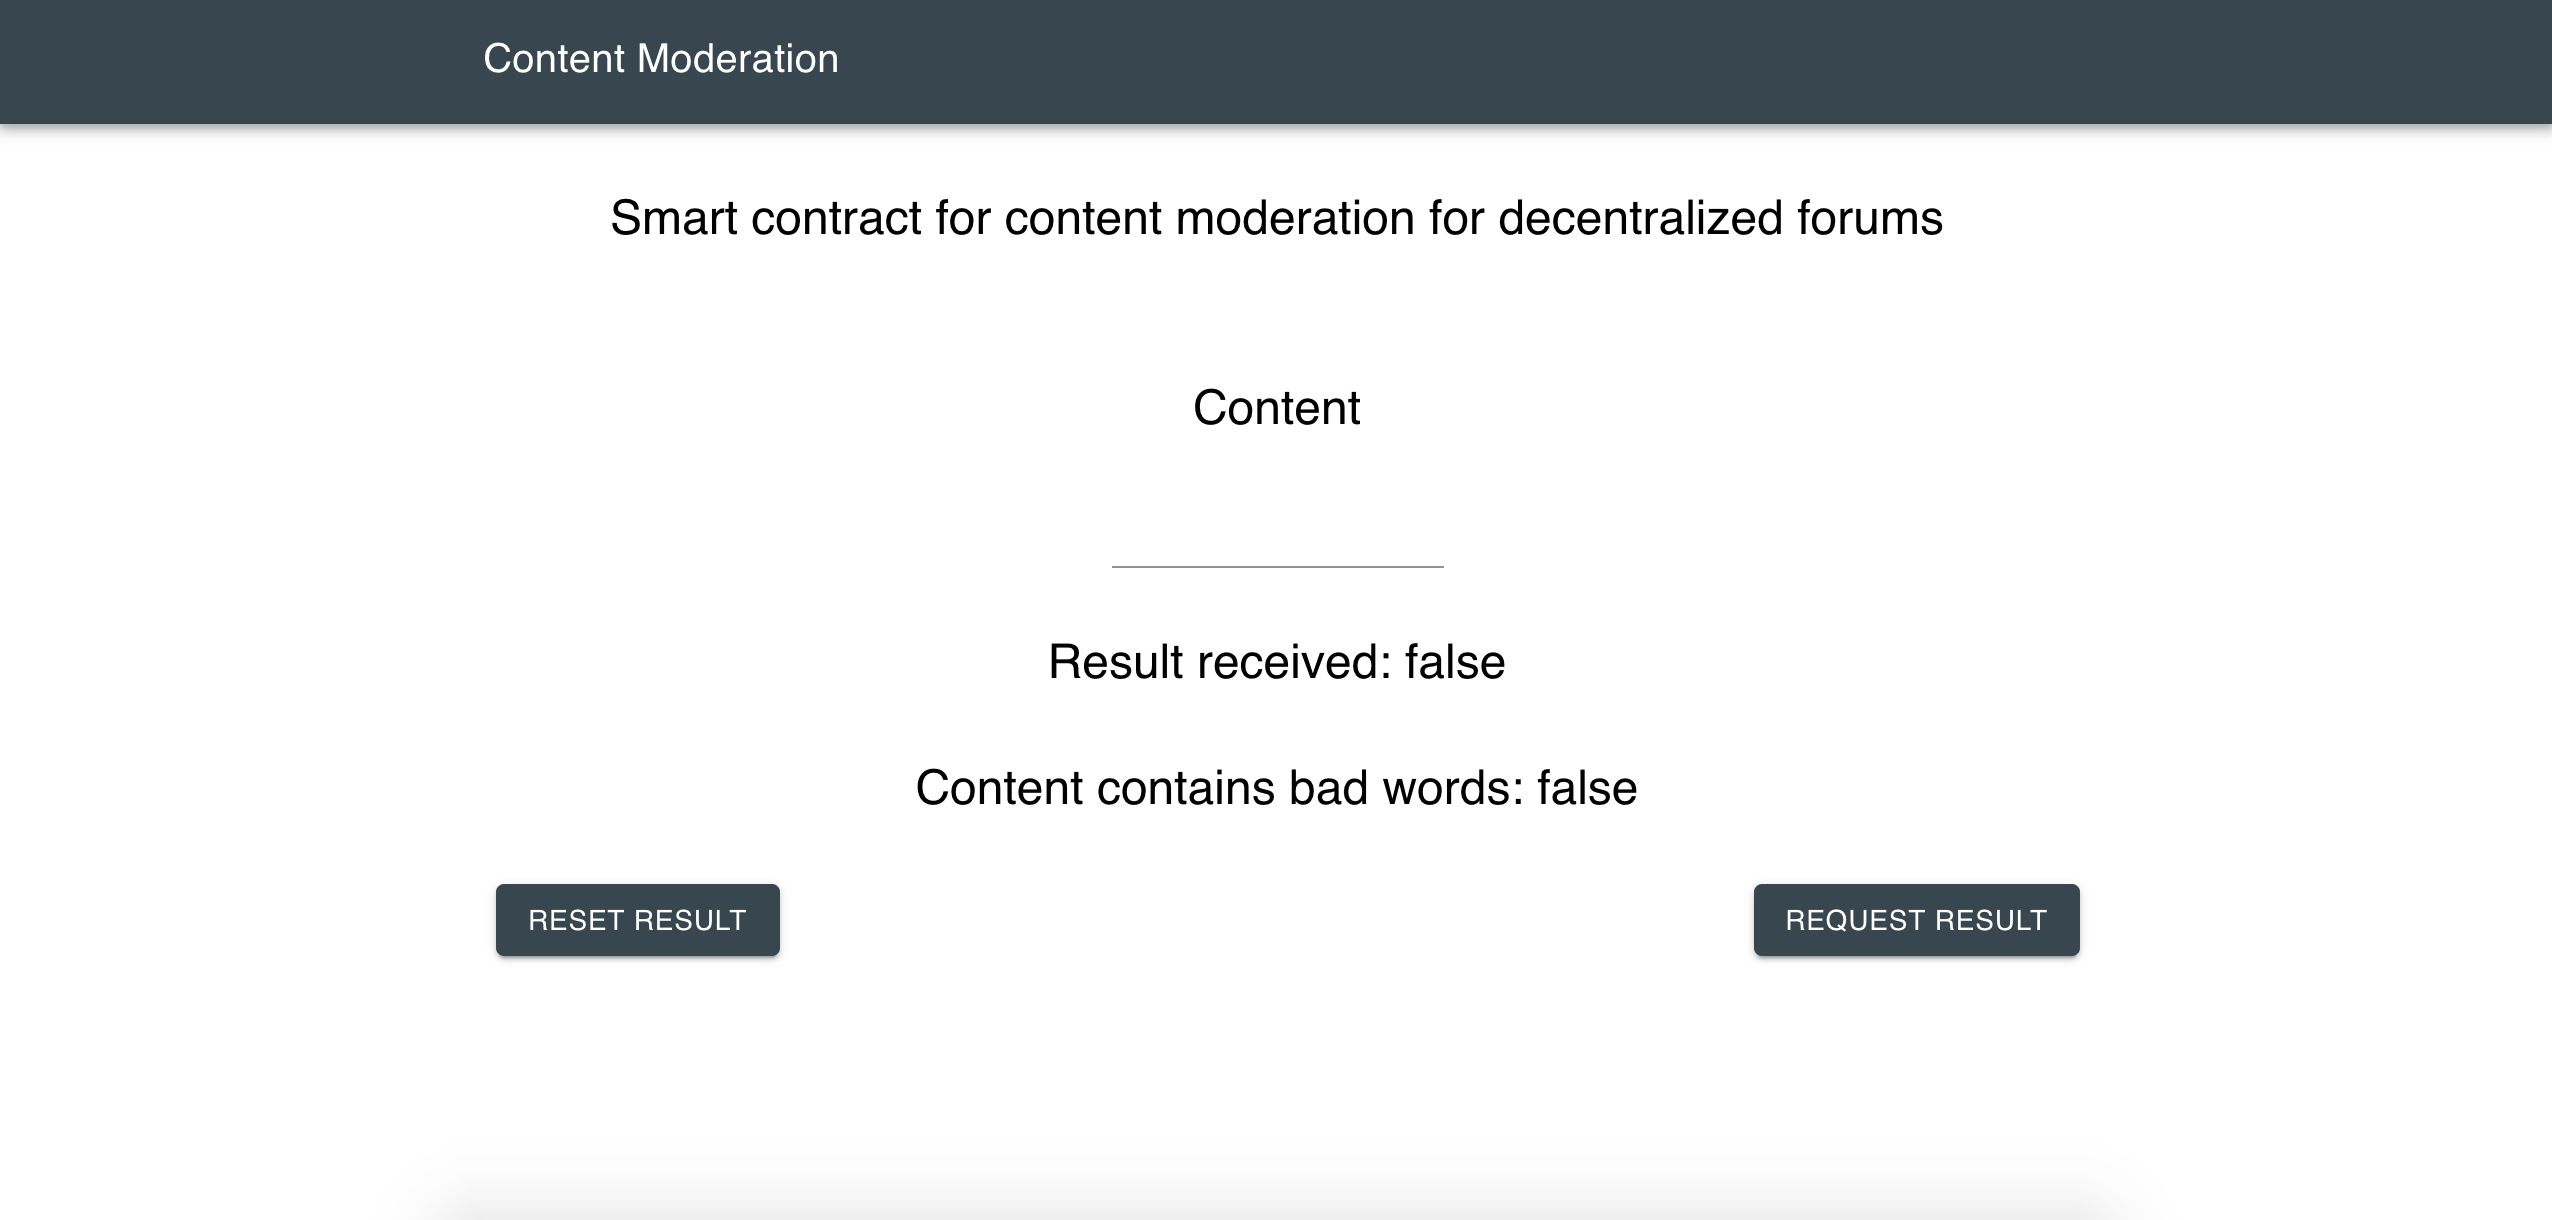Click the underline of the Content input

click(x=1277, y=567)
